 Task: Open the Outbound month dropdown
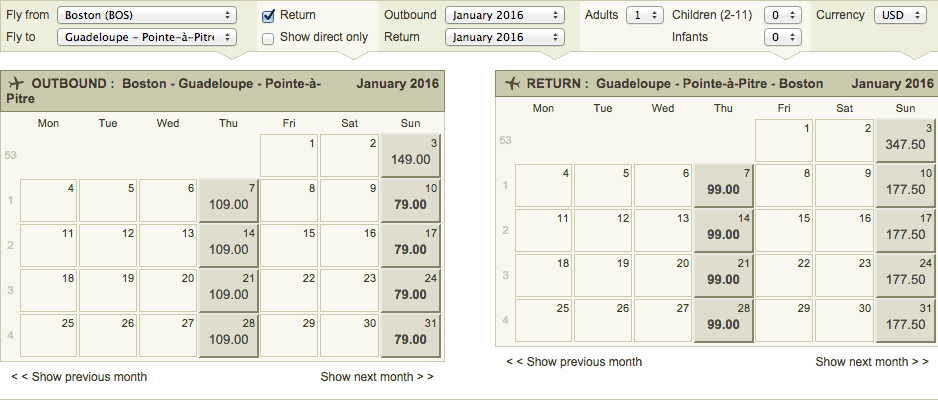505,15
